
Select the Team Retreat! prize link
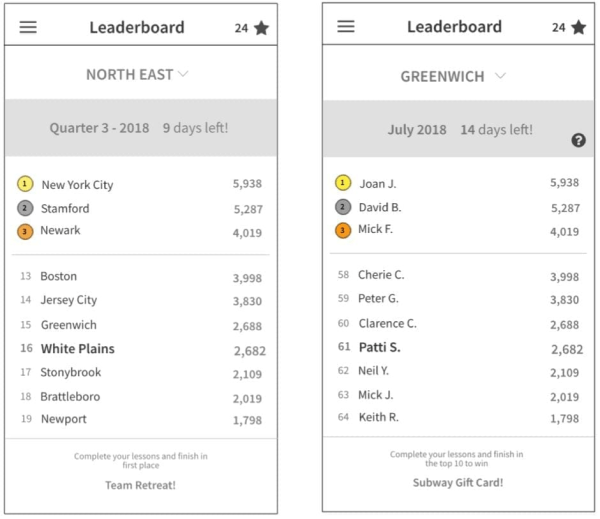click(x=140, y=485)
